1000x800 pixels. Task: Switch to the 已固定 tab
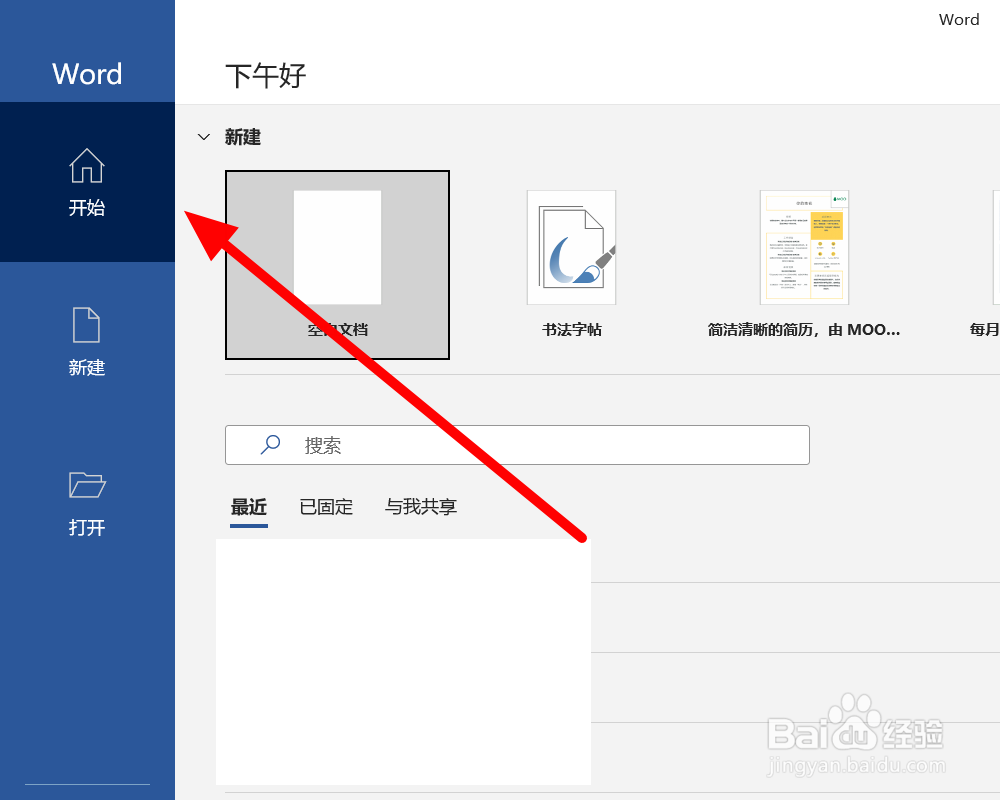326,507
